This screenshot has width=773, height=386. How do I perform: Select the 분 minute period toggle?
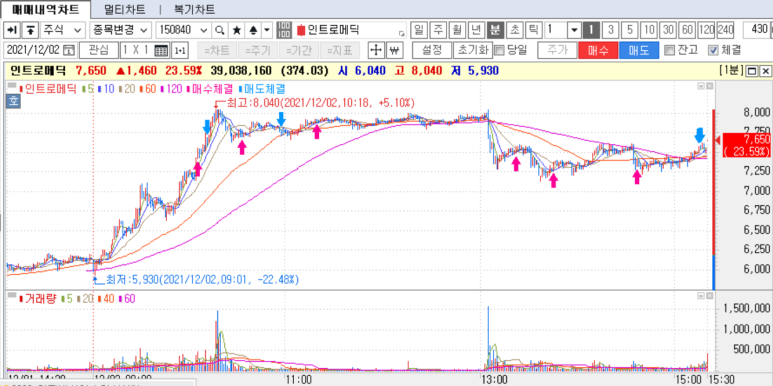[x=494, y=30]
